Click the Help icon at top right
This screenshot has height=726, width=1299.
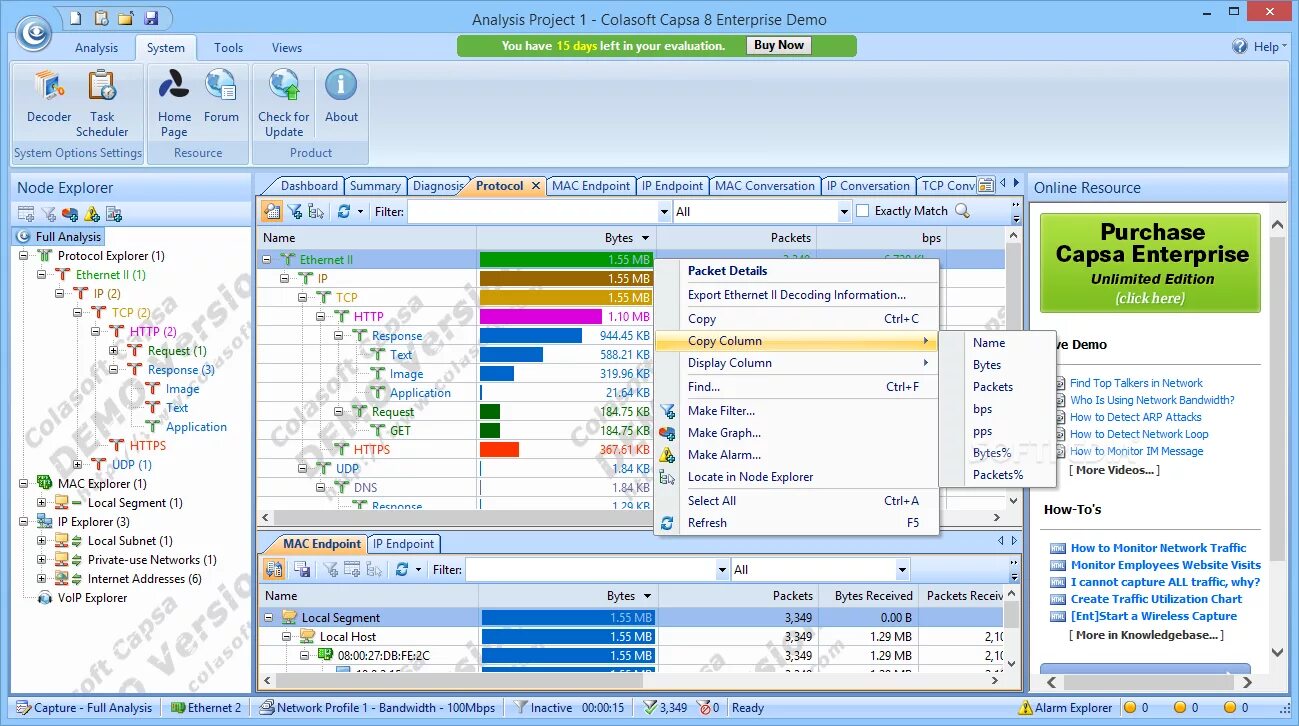[x=1240, y=46]
